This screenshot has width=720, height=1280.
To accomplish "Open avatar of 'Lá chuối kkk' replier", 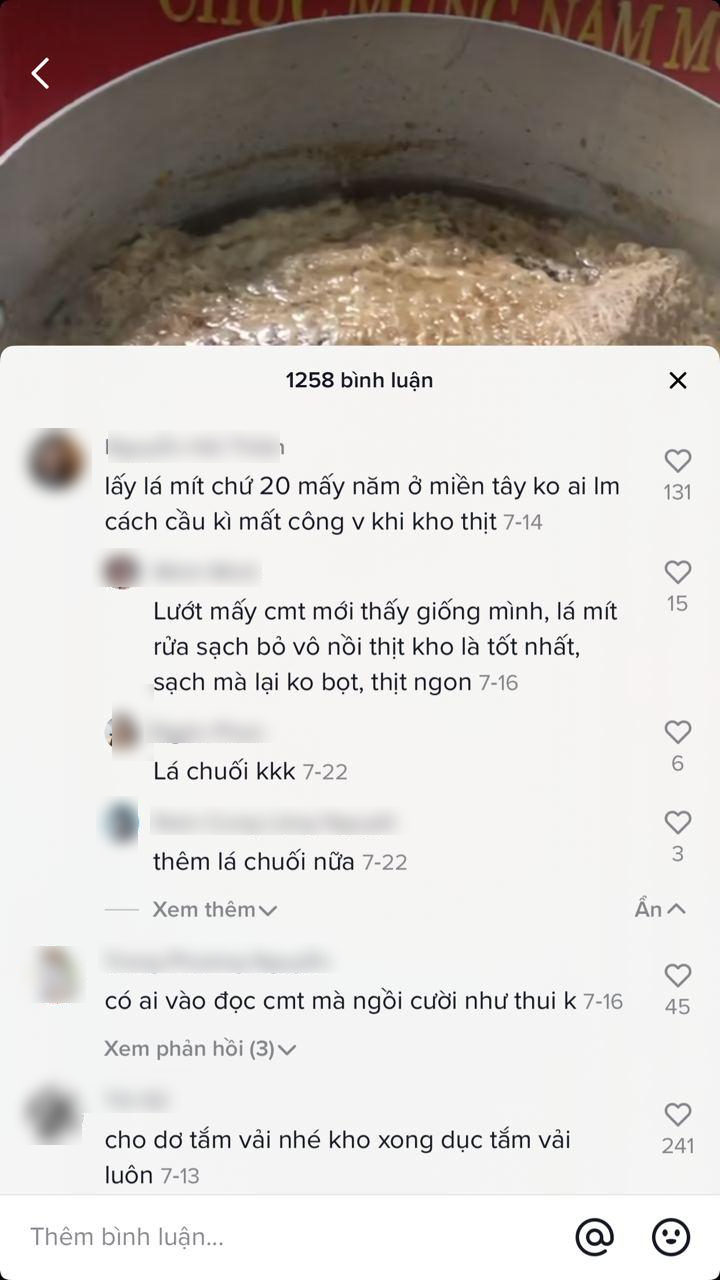I will click(x=122, y=732).
